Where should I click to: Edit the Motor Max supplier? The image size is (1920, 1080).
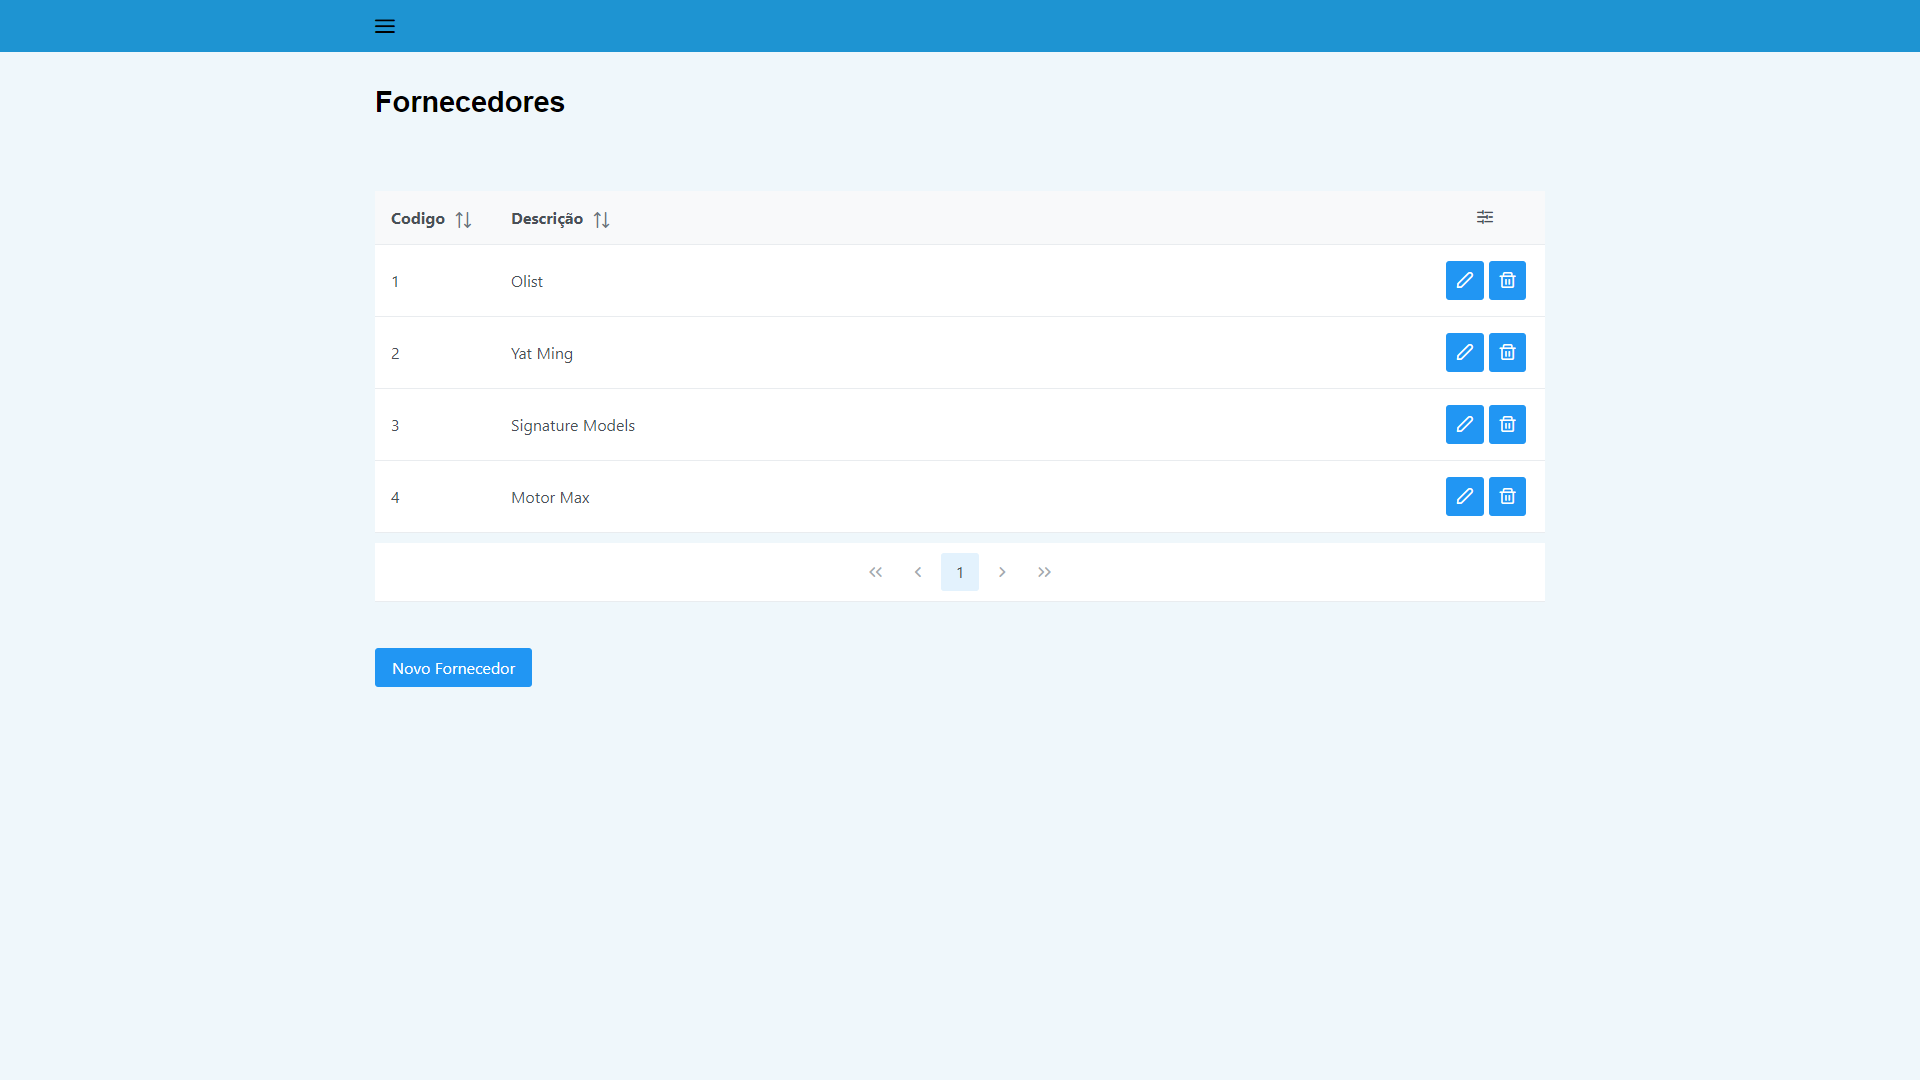1464,497
